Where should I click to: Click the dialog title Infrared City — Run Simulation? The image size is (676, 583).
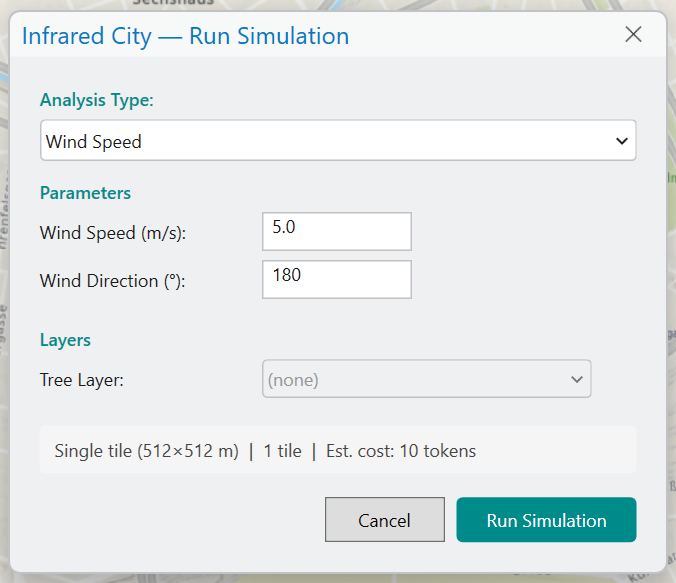185,36
